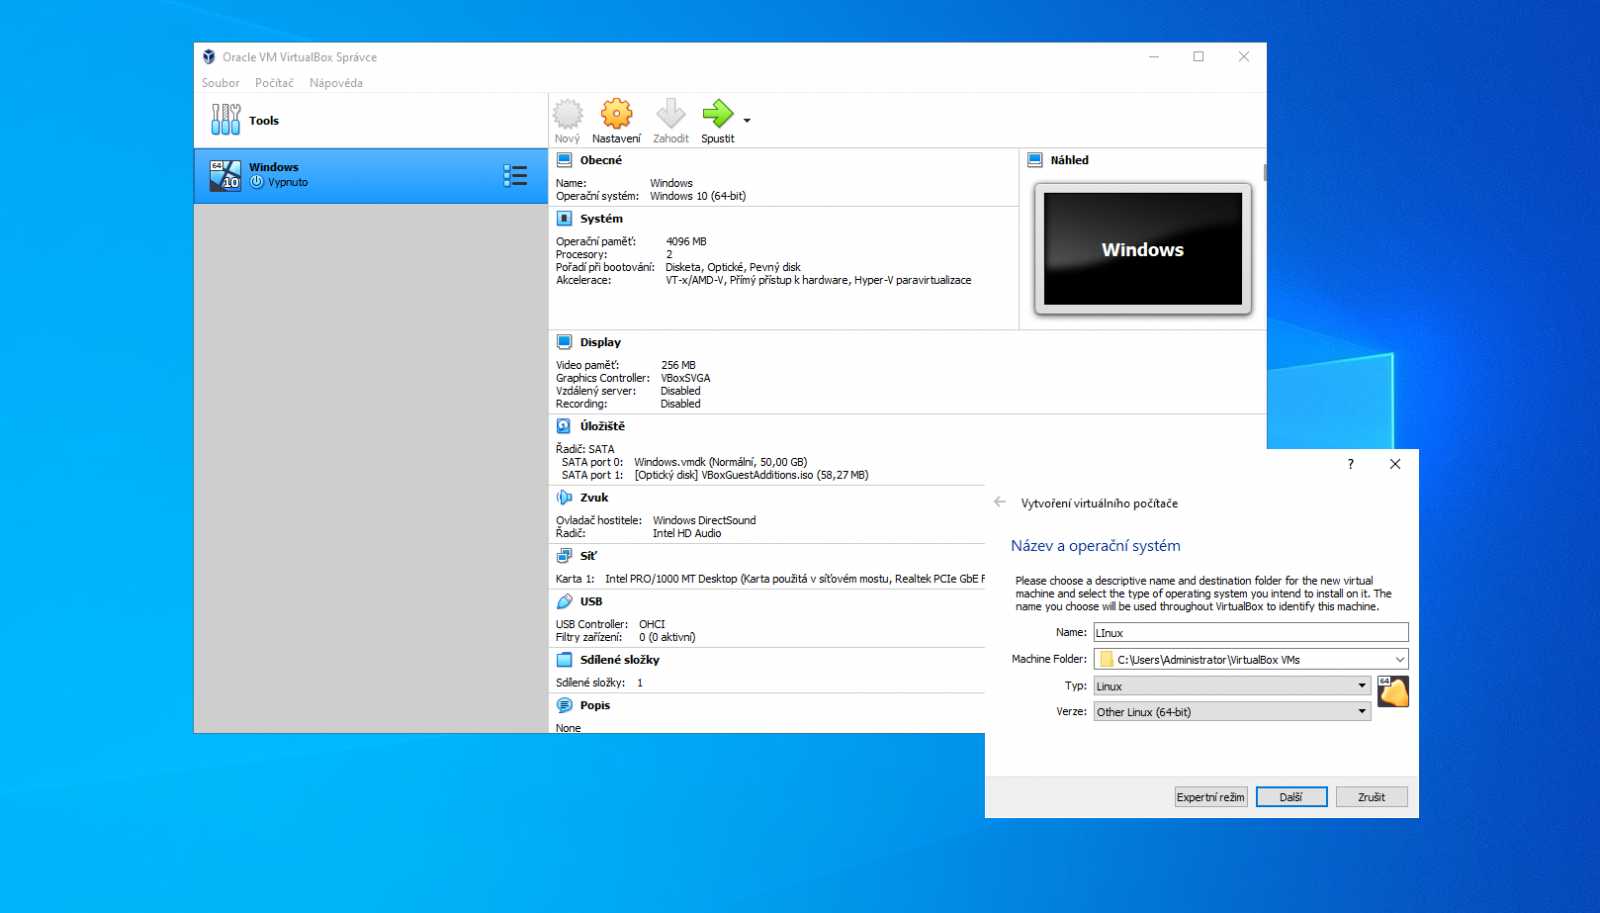Click the Zahodit discard arrow icon

point(670,114)
